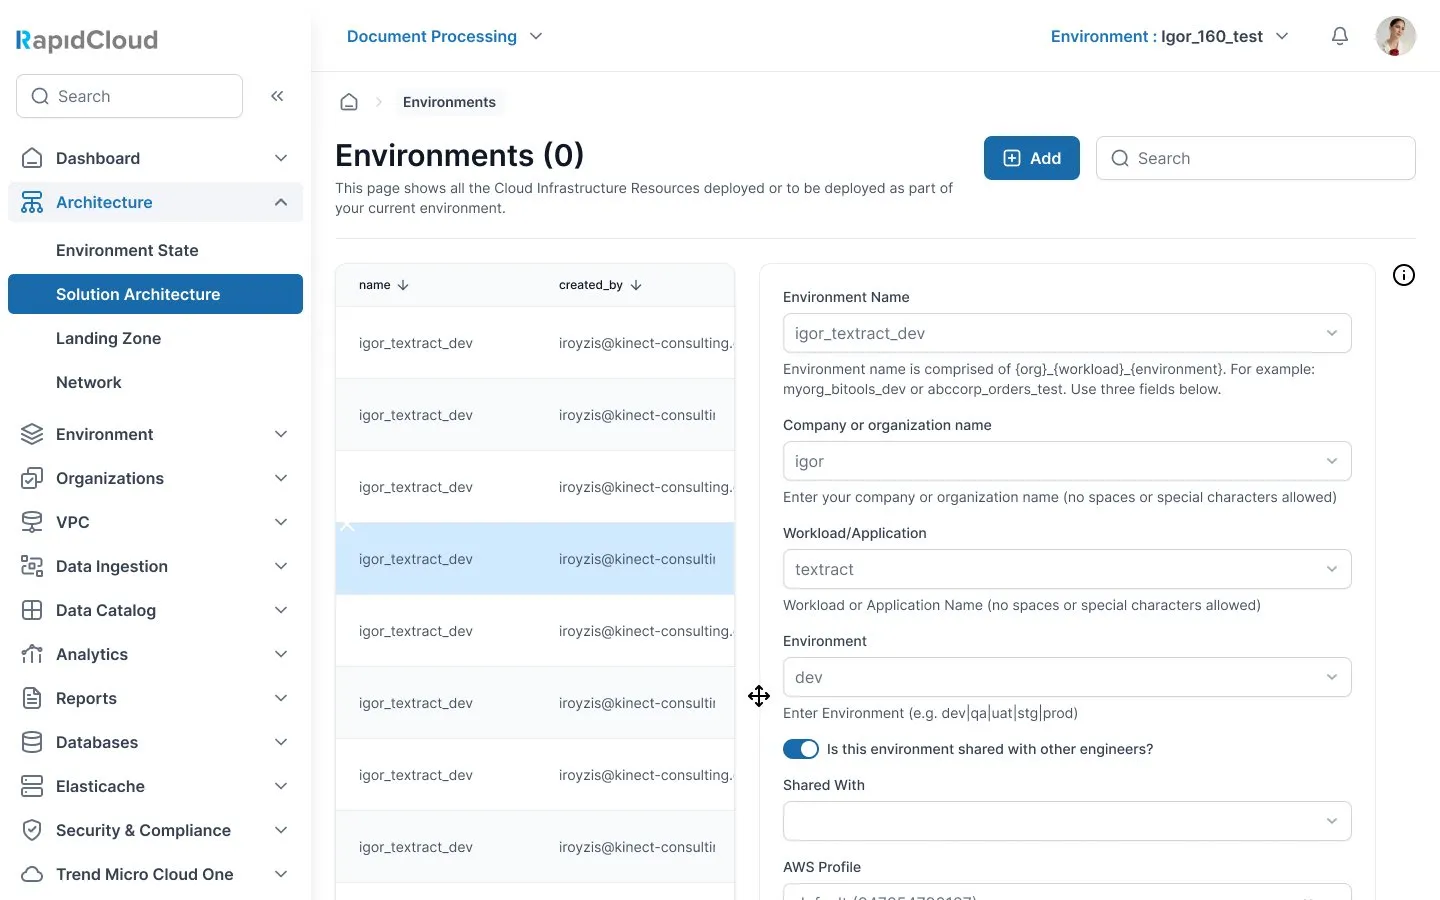Open the Environment selector in header
Viewport: 1440px width, 900px height.
[1169, 36]
